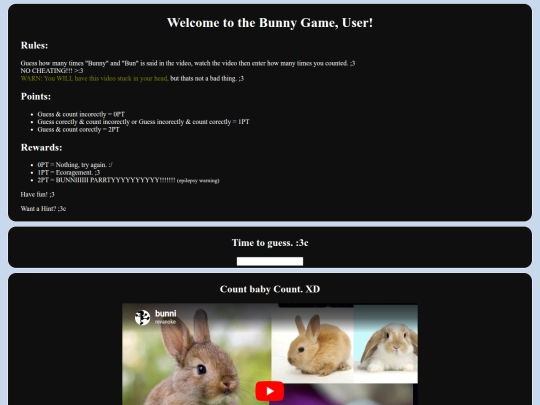Click the 'NO CHEATING!!! >:3' line
The height and width of the screenshot is (405, 540).
[52, 71]
